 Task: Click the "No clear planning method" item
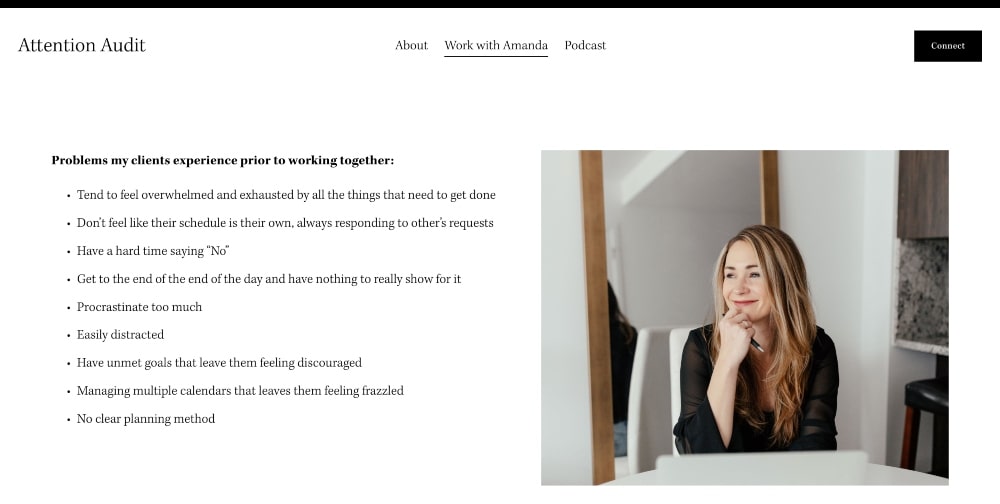pyautogui.click(x=146, y=419)
